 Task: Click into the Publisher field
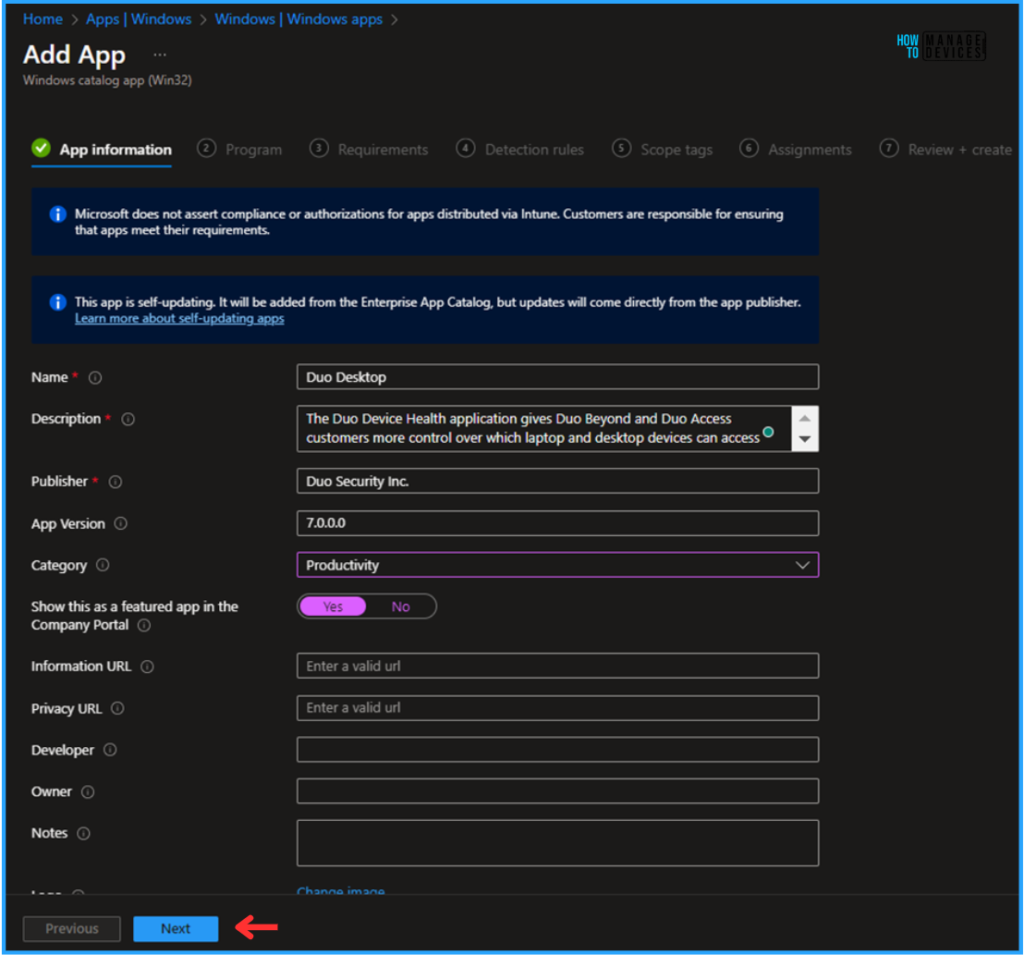coord(558,481)
